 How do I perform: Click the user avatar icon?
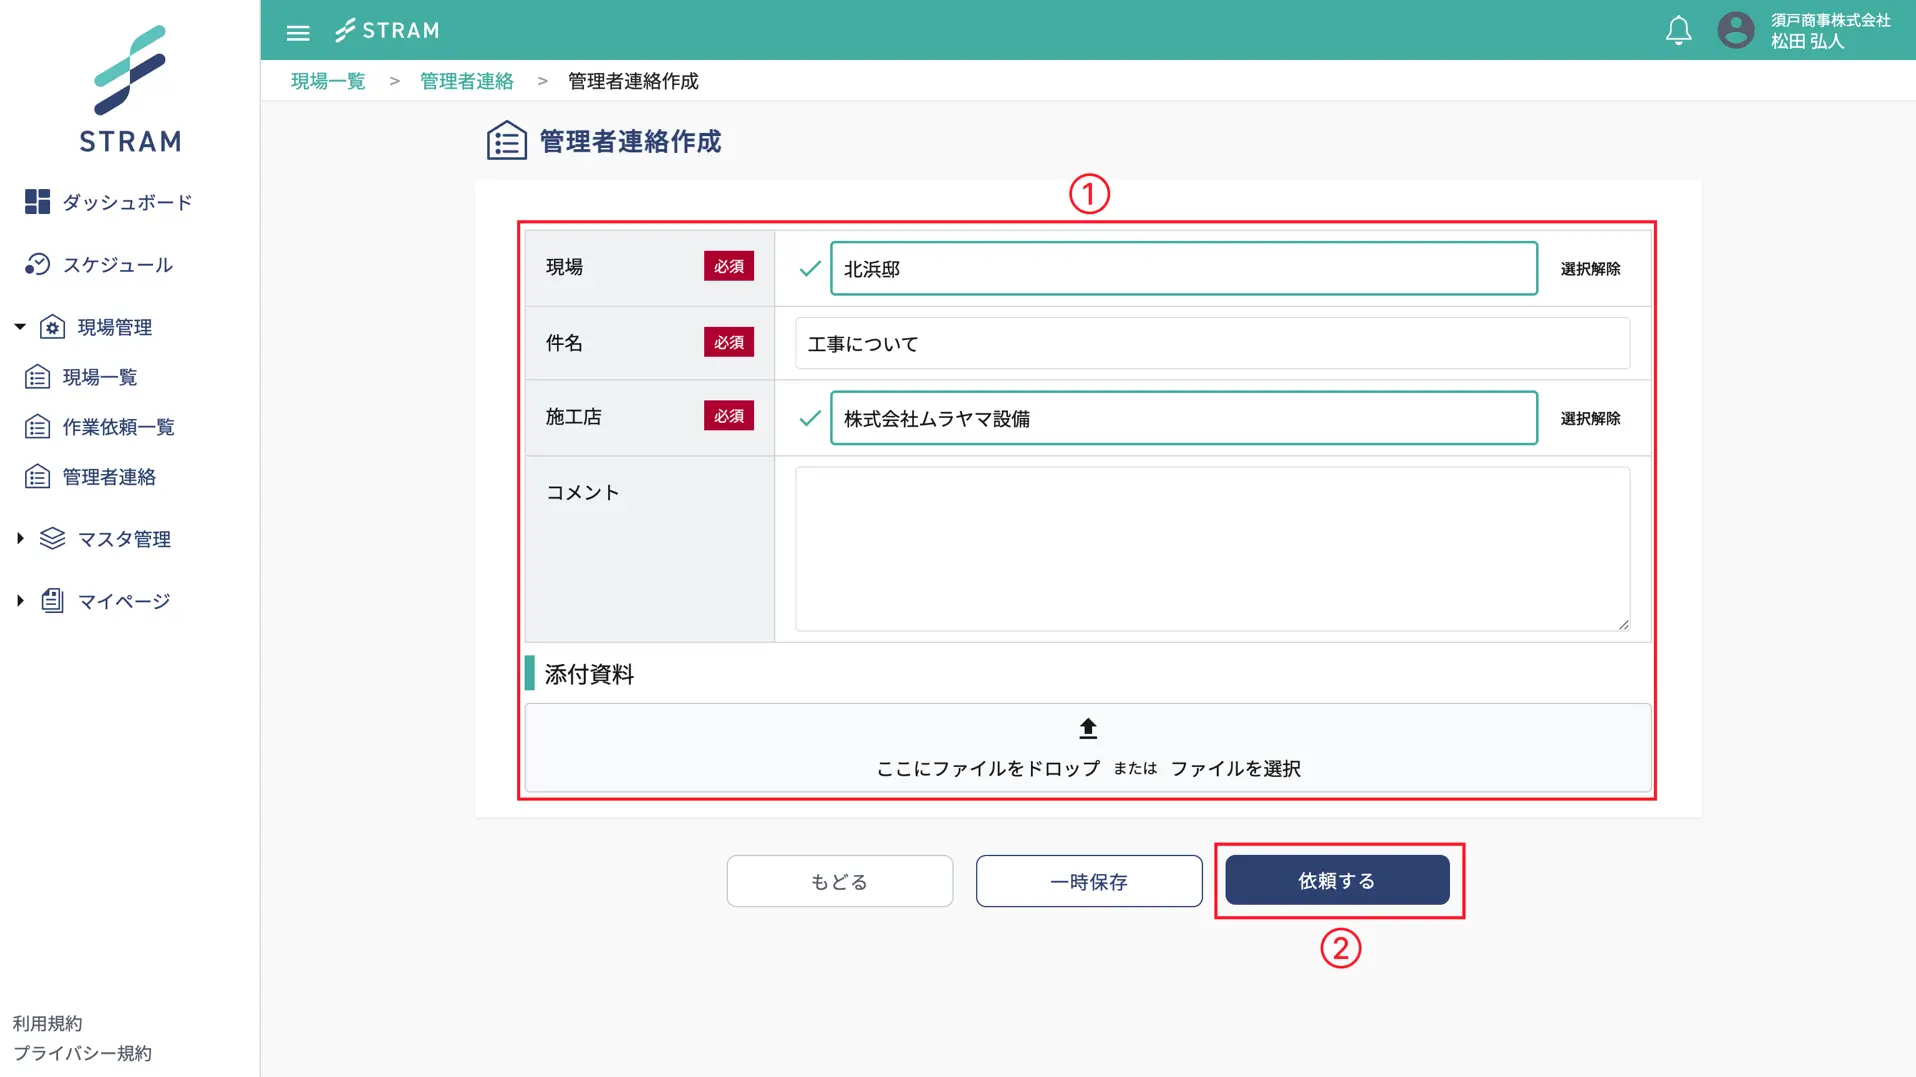pos(1735,30)
